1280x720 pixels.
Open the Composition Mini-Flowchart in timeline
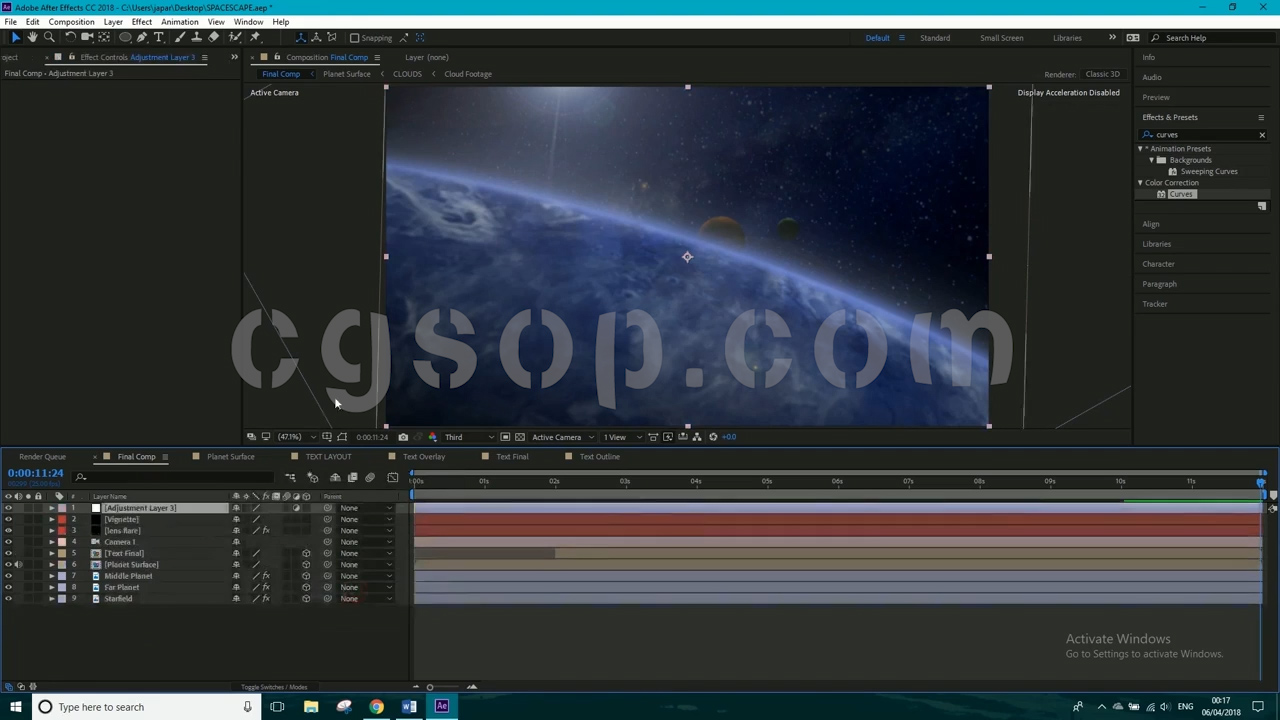click(290, 478)
